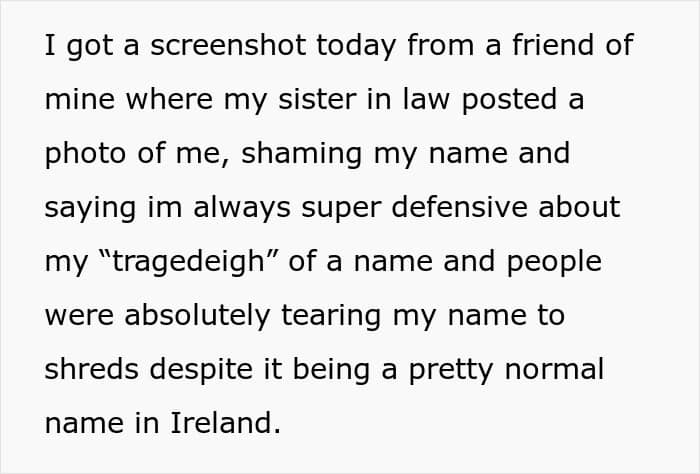Click the word "Ireland" in the last line
Image resolution: width=700 pixels, height=474 pixels.
(x=225, y=423)
